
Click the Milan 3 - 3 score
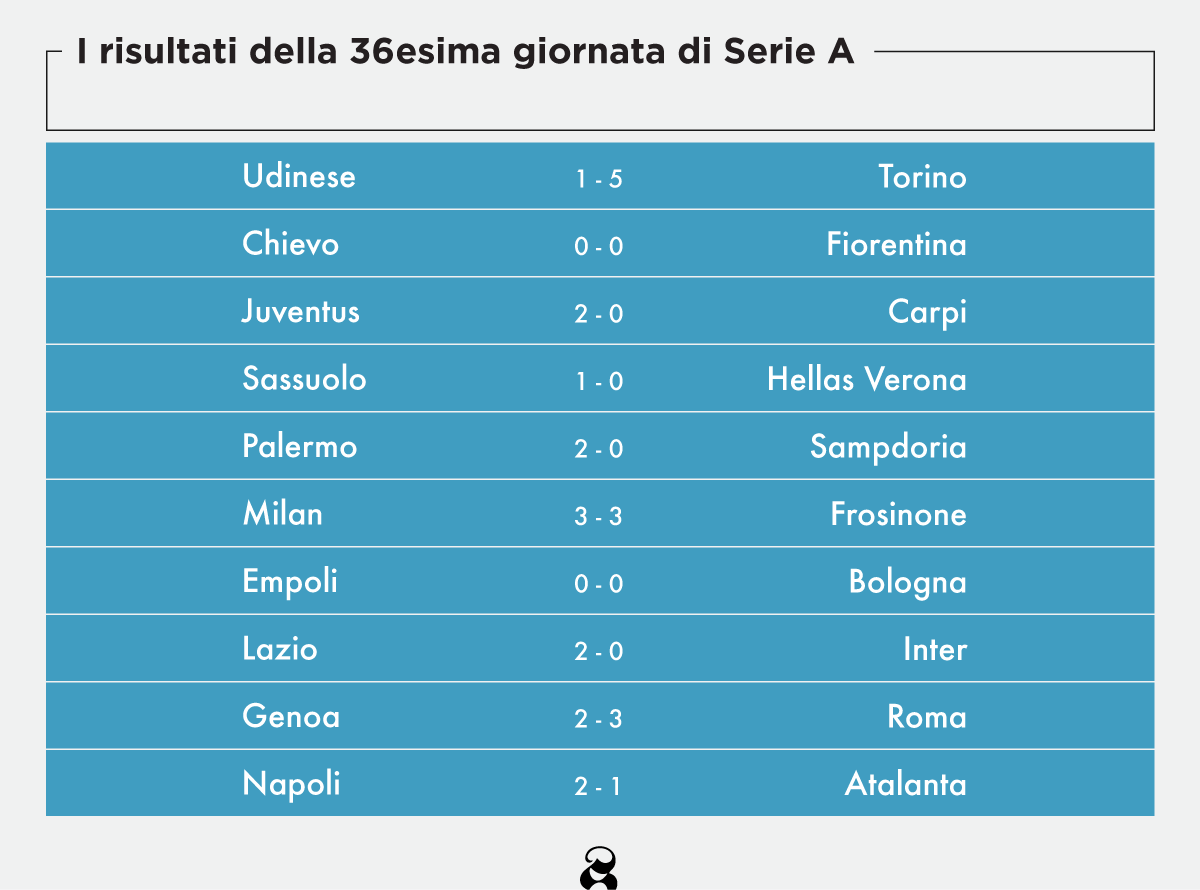tap(599, 516)
